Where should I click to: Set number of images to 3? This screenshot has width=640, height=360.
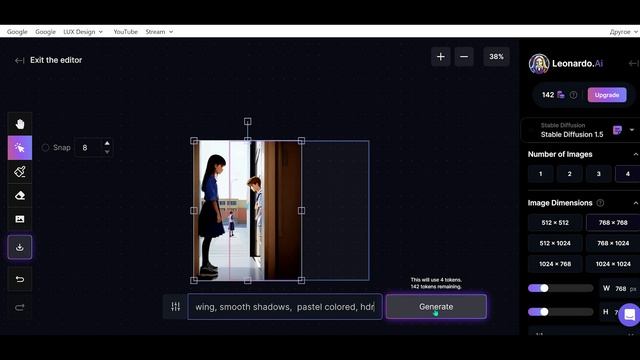coord(598,174)
